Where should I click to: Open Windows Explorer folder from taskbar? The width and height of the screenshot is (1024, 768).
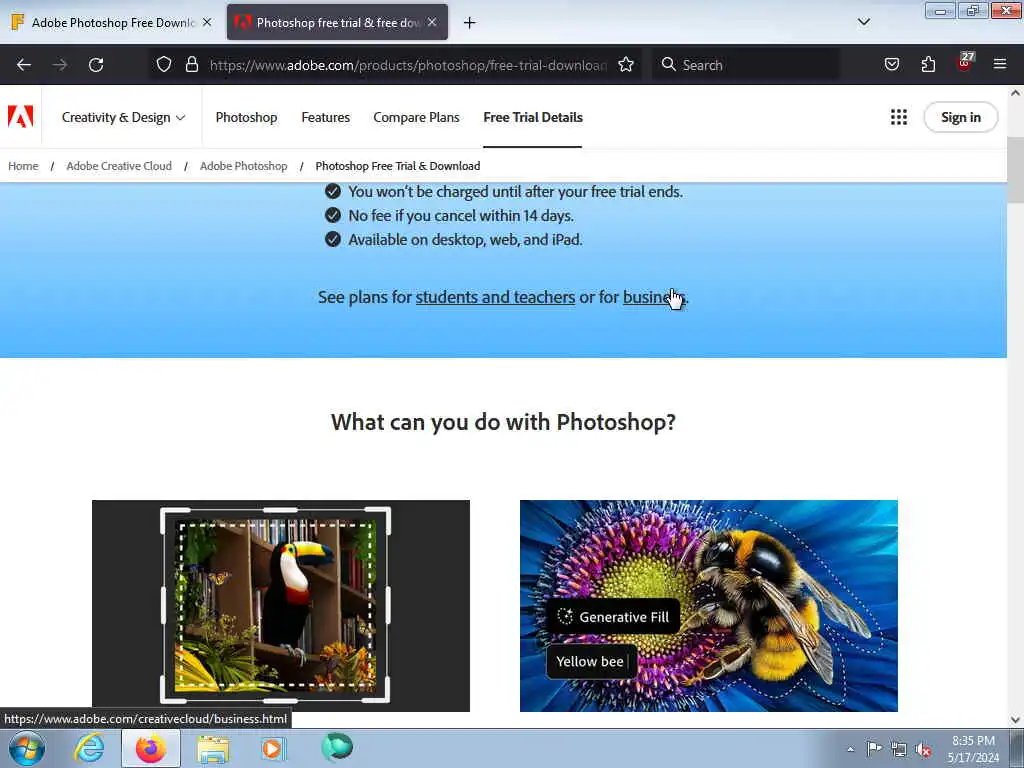213,748
